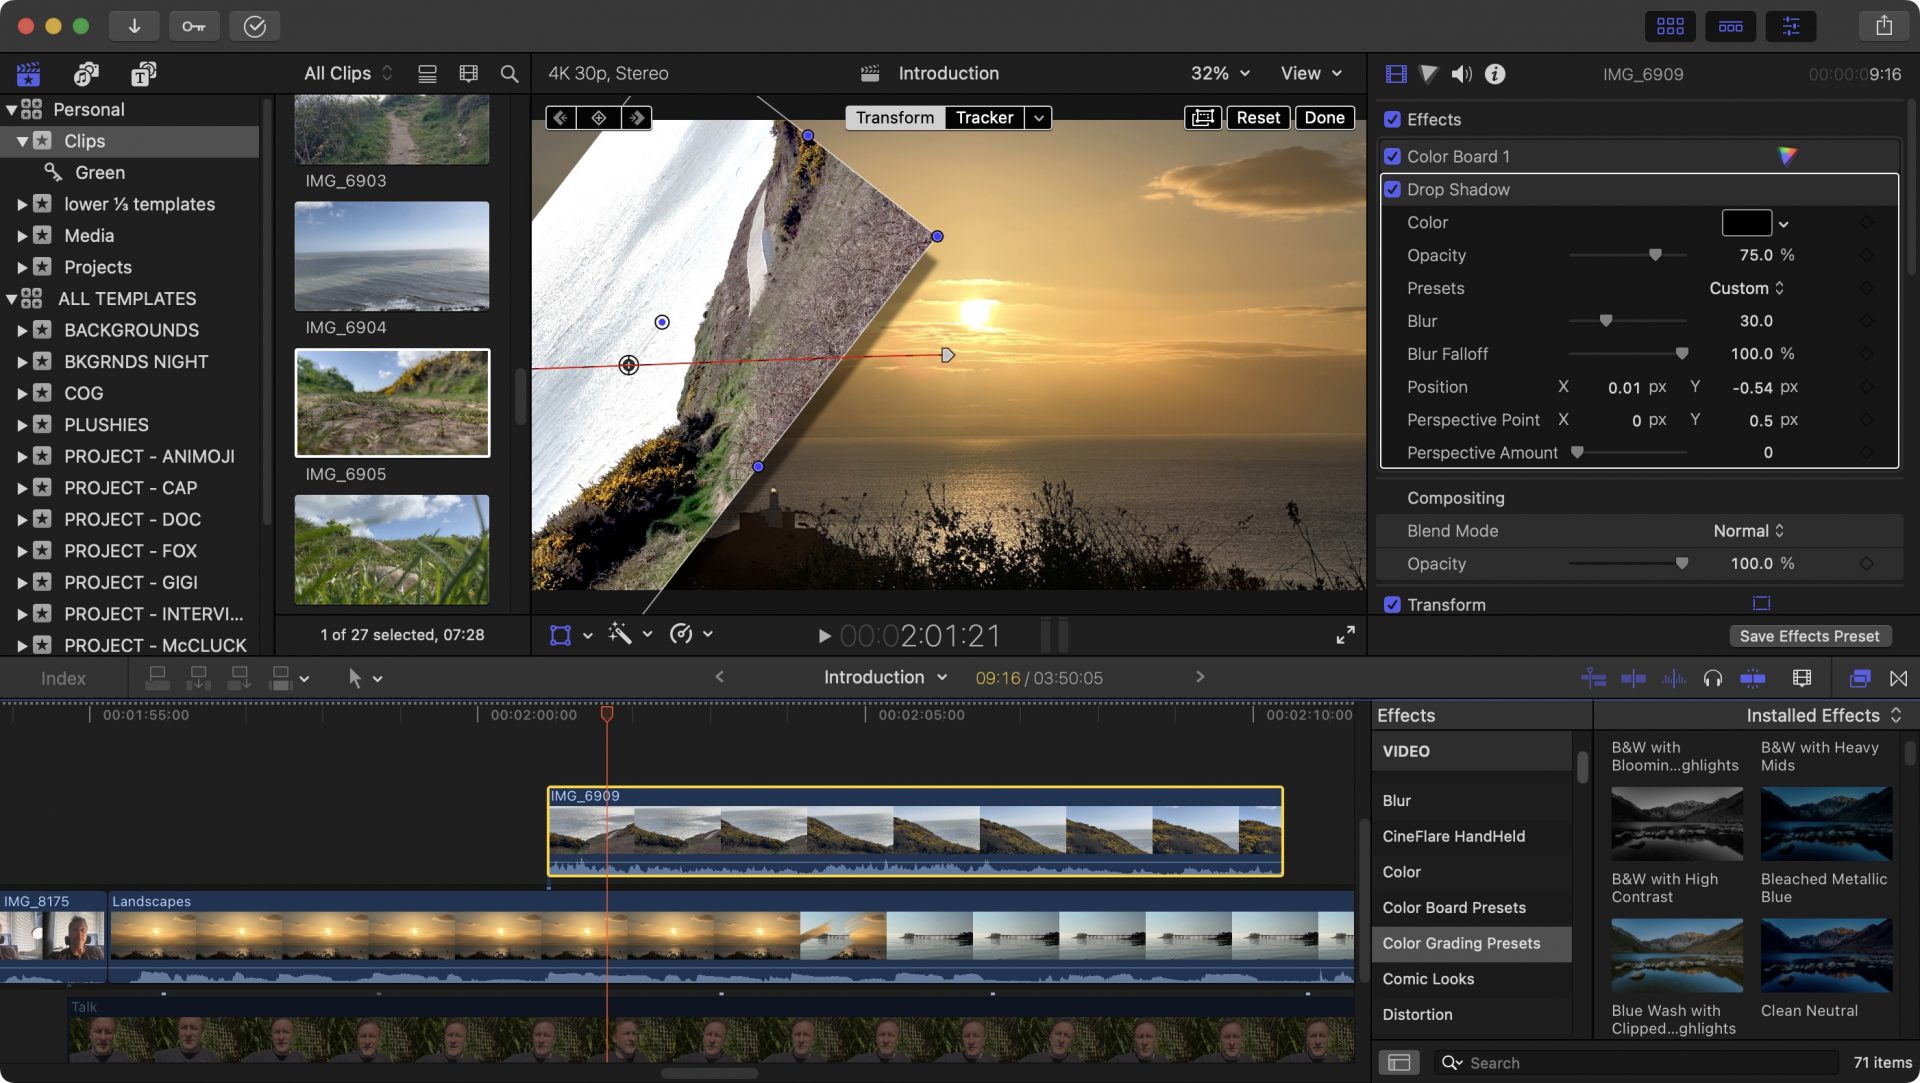Disable the Drop Shadow effect checkbox
This screenshot has width=1920, height=1083.
(x=1392, y=189)
